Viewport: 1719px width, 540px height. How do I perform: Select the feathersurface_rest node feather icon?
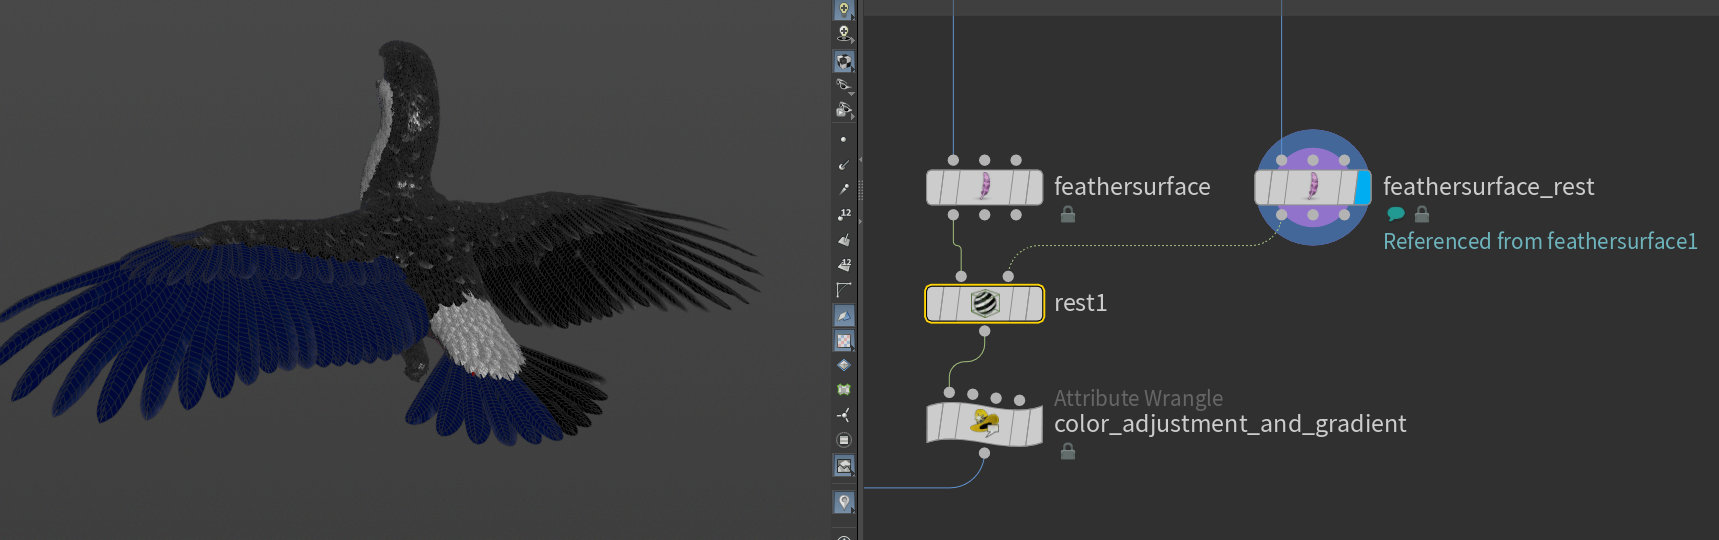click(x=1313, y=187)
